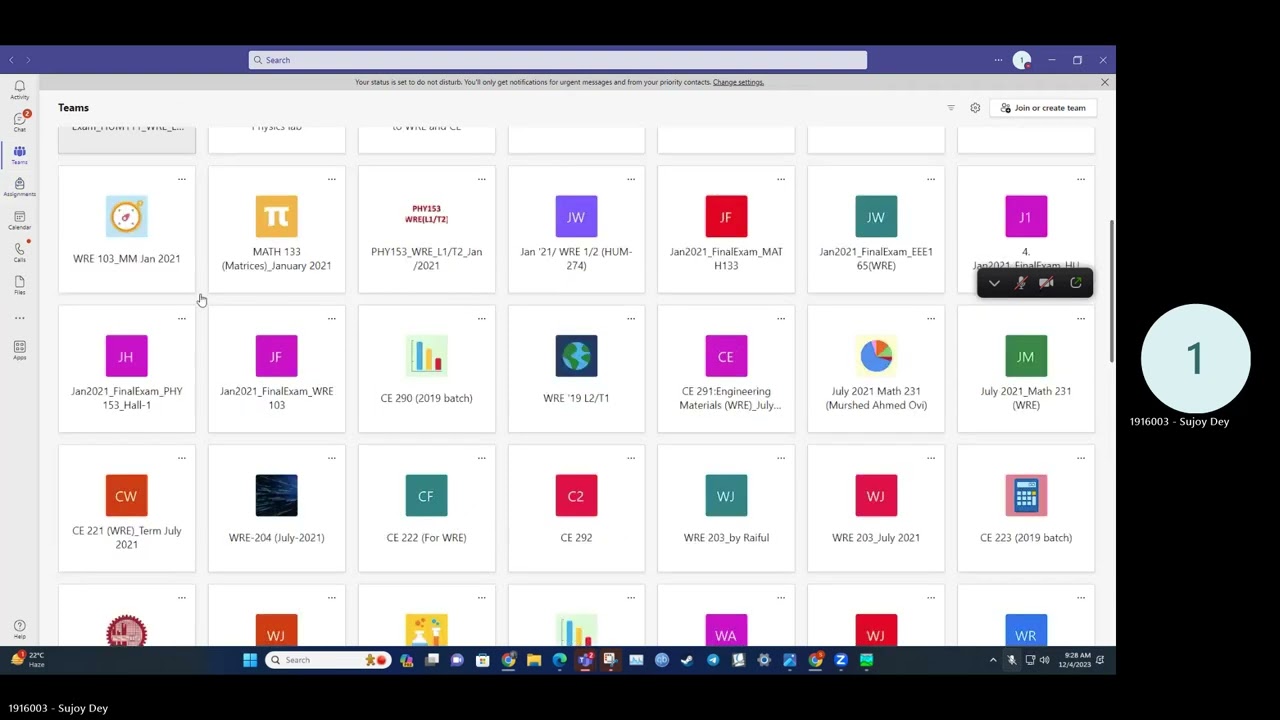The image size is (1280, 720).
Task: Open CE 221 (WRE)_Term July 2021 team
Action: pos(127,510)
